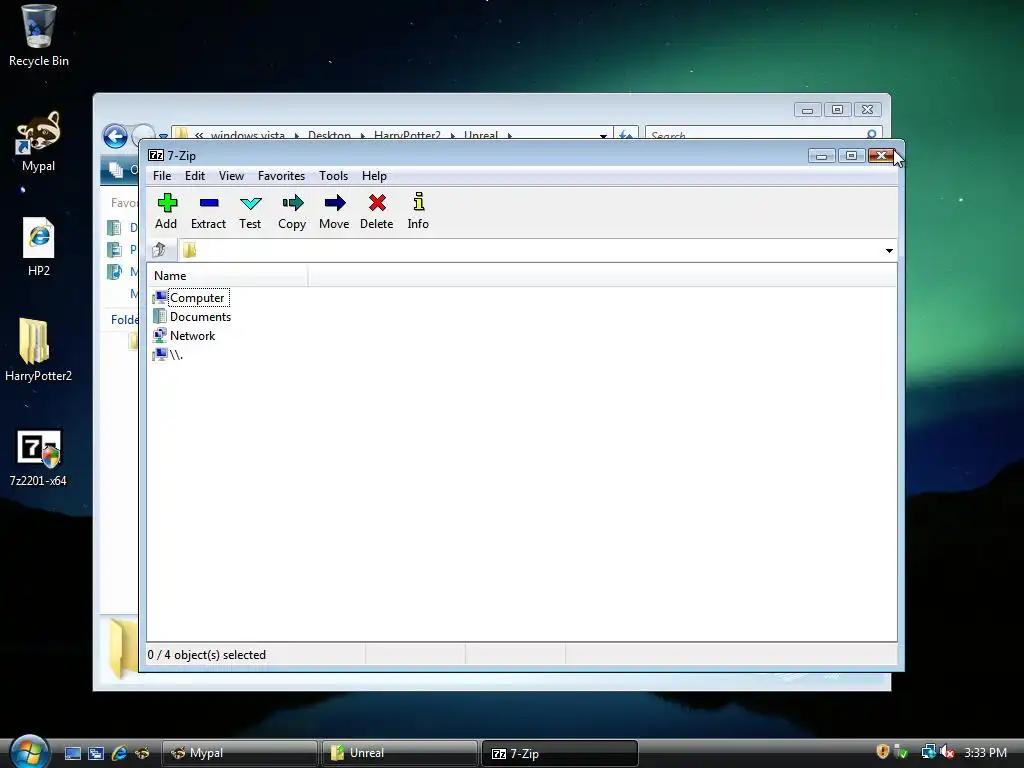The width and height of the screenshot is (1024, 768).
Task: Open the Favorites menu
Action: click(x=281, y=176)
